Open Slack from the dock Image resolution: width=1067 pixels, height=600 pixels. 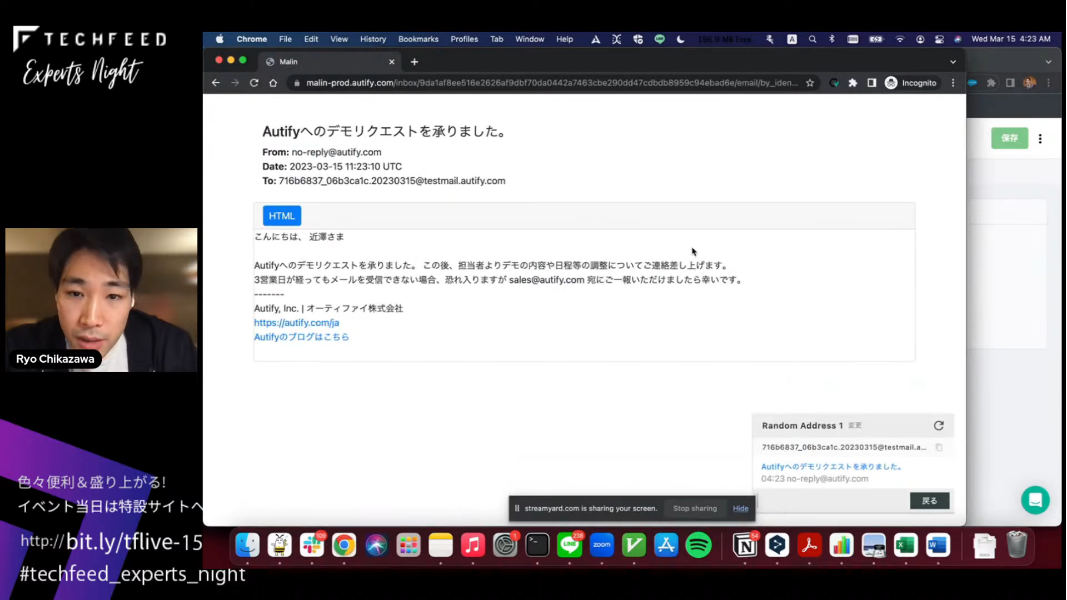coord(312,545)
